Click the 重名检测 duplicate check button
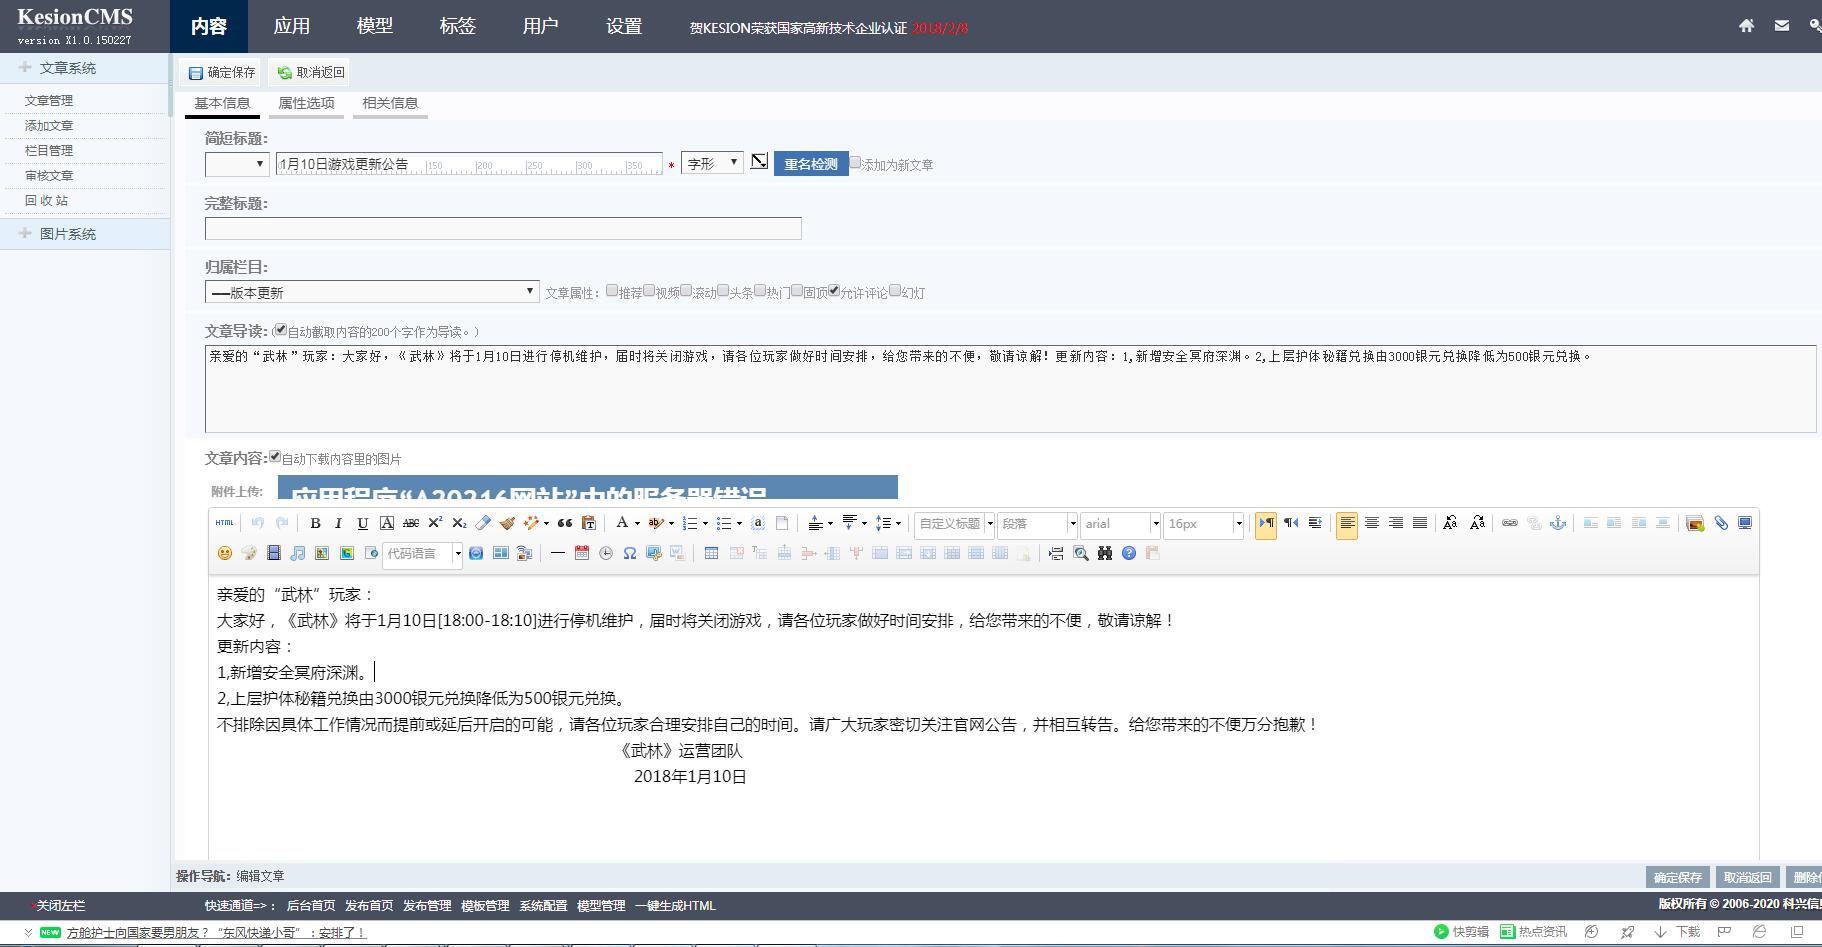The width and height of the screenshot is (1822, 947). 811,164
